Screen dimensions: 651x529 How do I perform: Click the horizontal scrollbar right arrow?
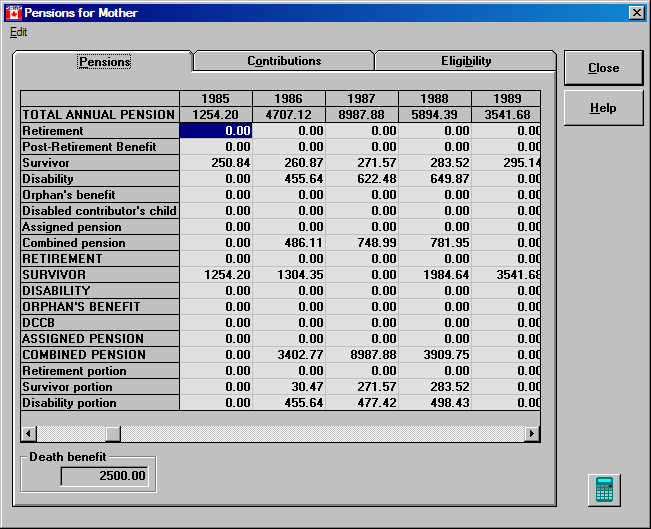532,434
